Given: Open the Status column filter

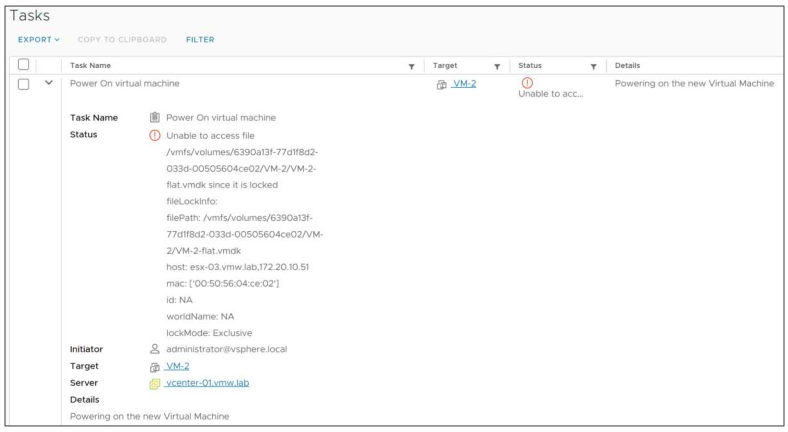Looking at the screenshot, I should pyautogui.click(x=594, y=66).
